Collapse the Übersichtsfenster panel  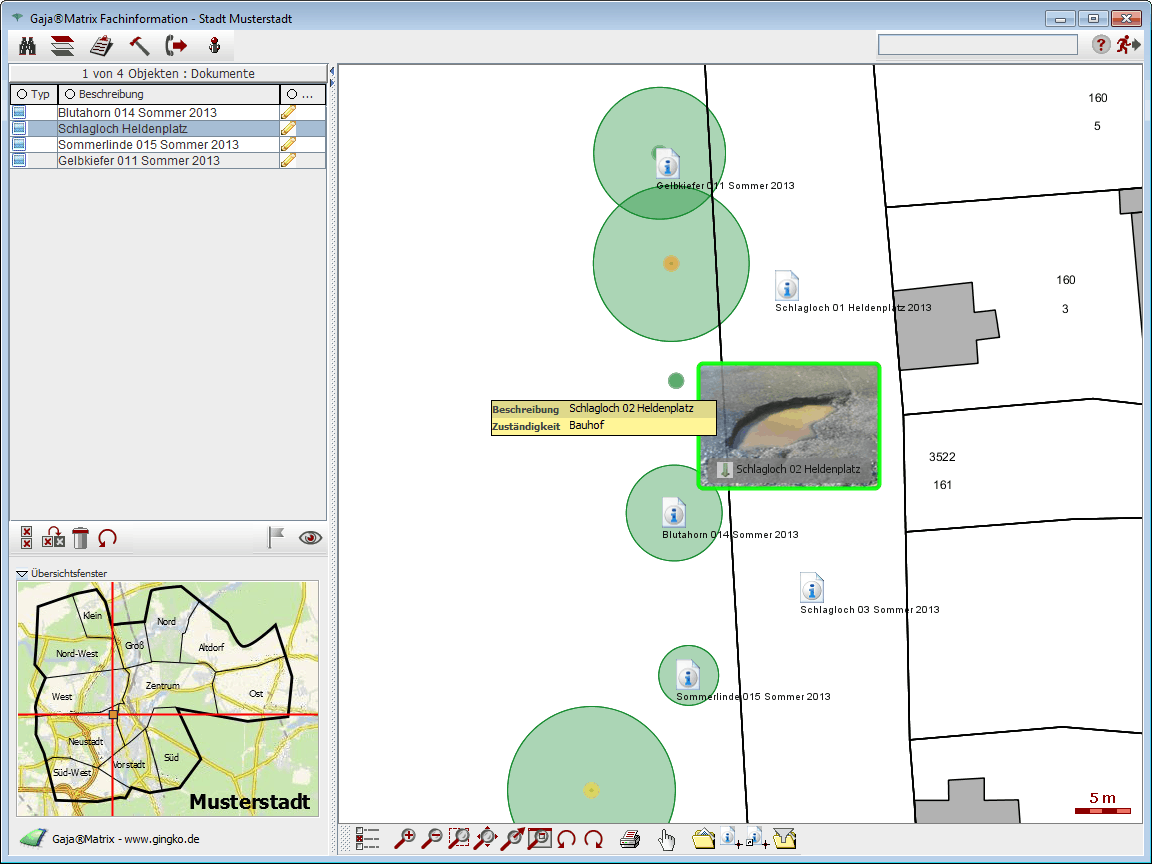click(x=22, y=574)
